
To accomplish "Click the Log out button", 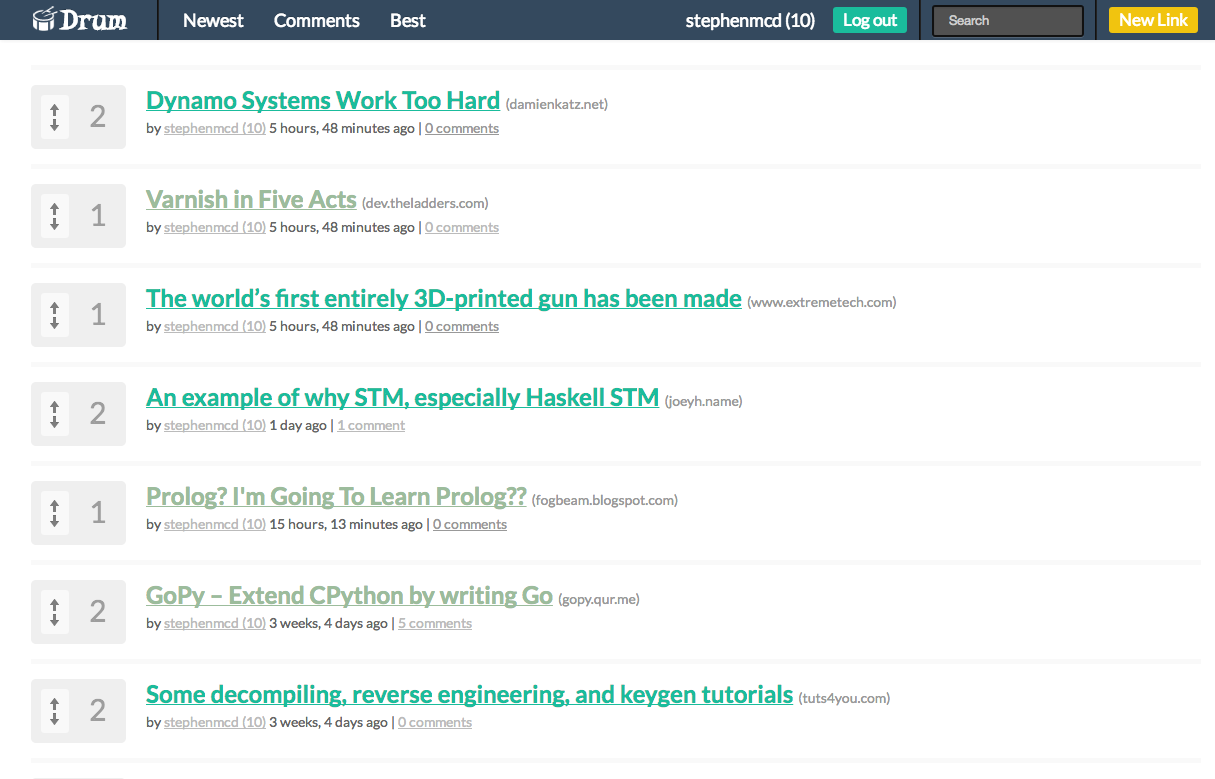I will tap(870, 20).
